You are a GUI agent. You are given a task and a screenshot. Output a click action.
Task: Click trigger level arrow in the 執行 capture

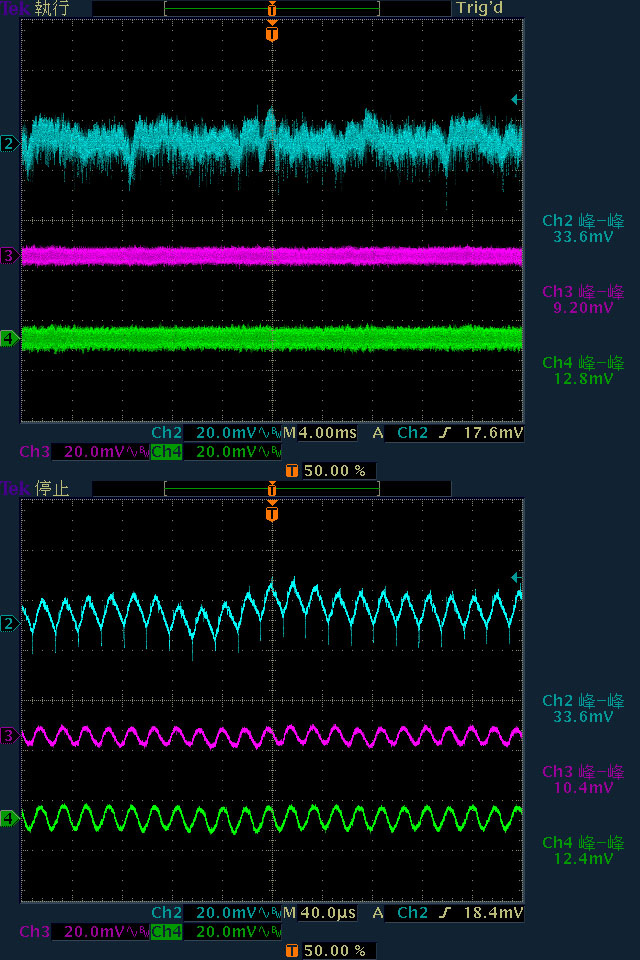(x=516, y=99)
